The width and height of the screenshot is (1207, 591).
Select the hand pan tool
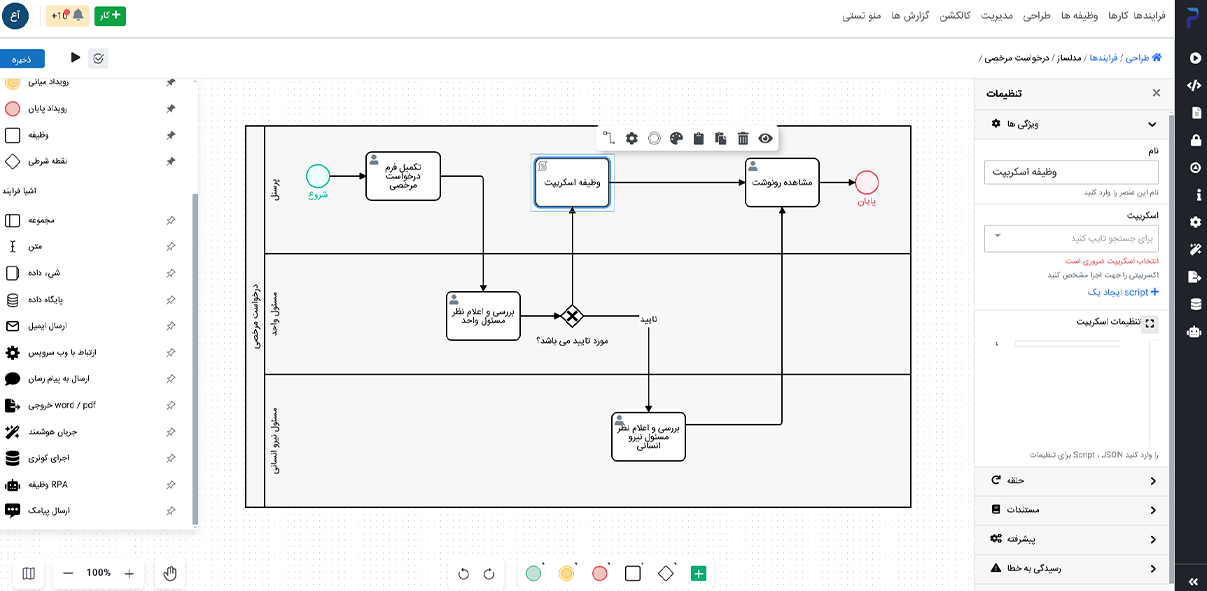point(170,573)
